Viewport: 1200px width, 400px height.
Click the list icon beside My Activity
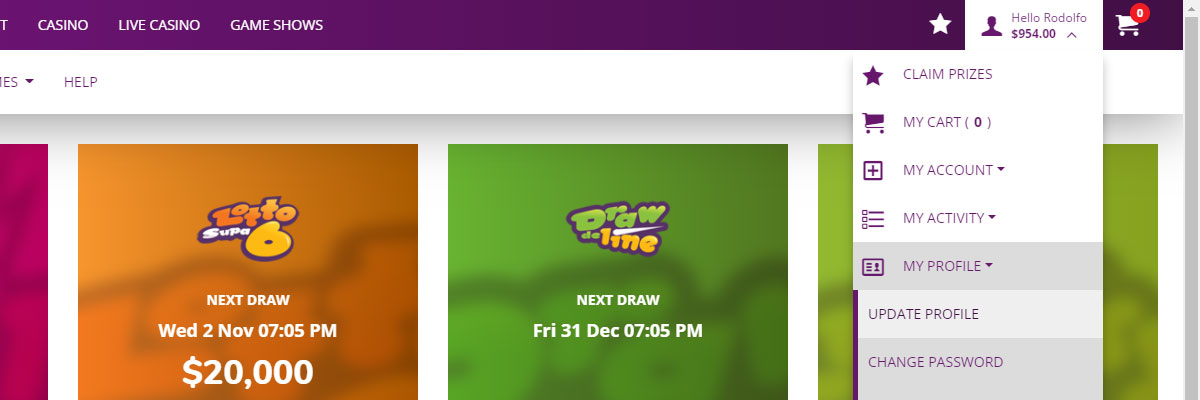873,218
